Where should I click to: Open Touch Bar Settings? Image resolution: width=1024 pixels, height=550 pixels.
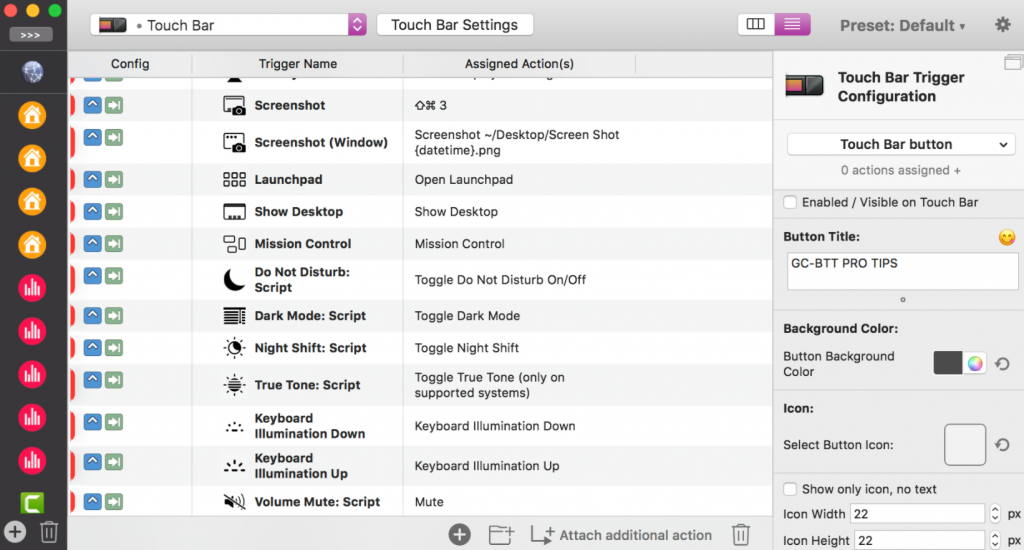click(x=454, y=25)
